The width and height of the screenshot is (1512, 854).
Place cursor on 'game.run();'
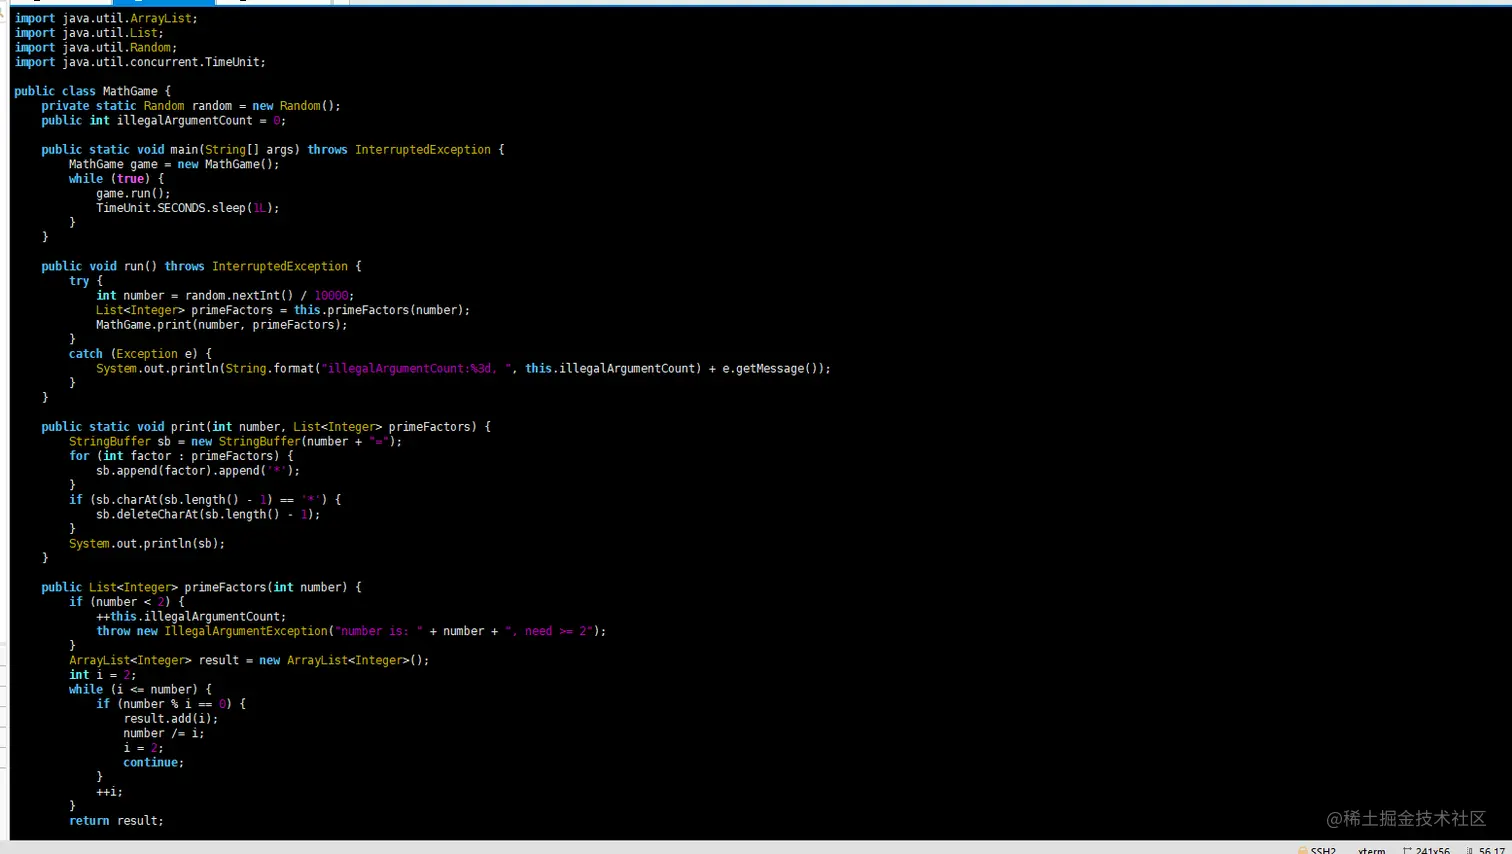click(x=133, y=193)
